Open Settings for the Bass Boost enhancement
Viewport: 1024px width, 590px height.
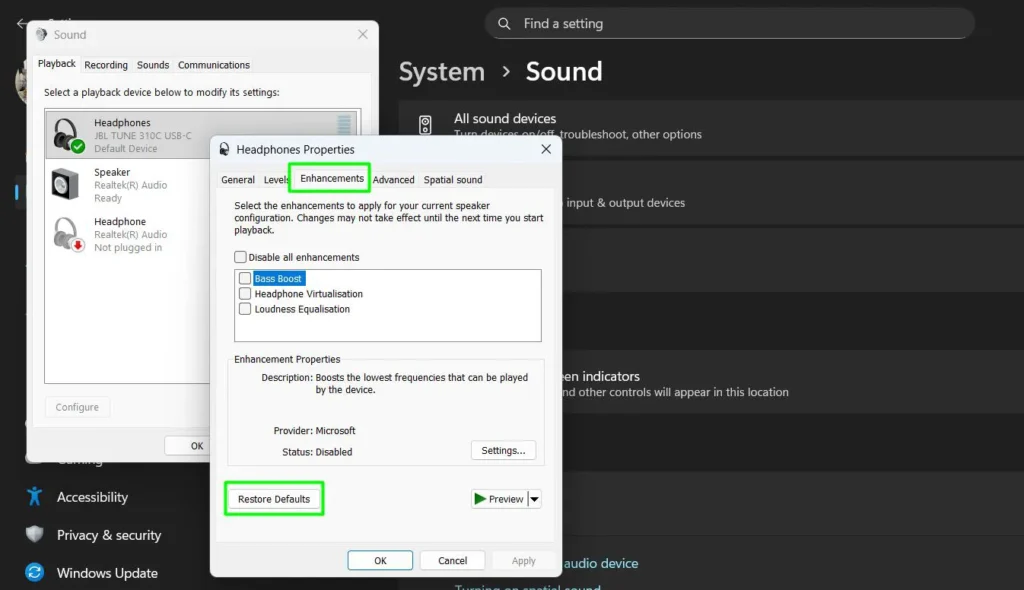(503, 450)
